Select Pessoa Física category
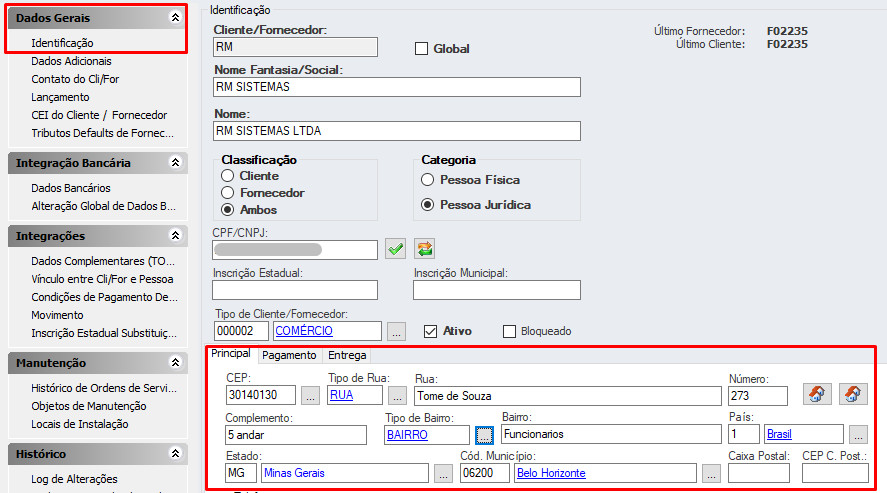 tap(428, 180)
